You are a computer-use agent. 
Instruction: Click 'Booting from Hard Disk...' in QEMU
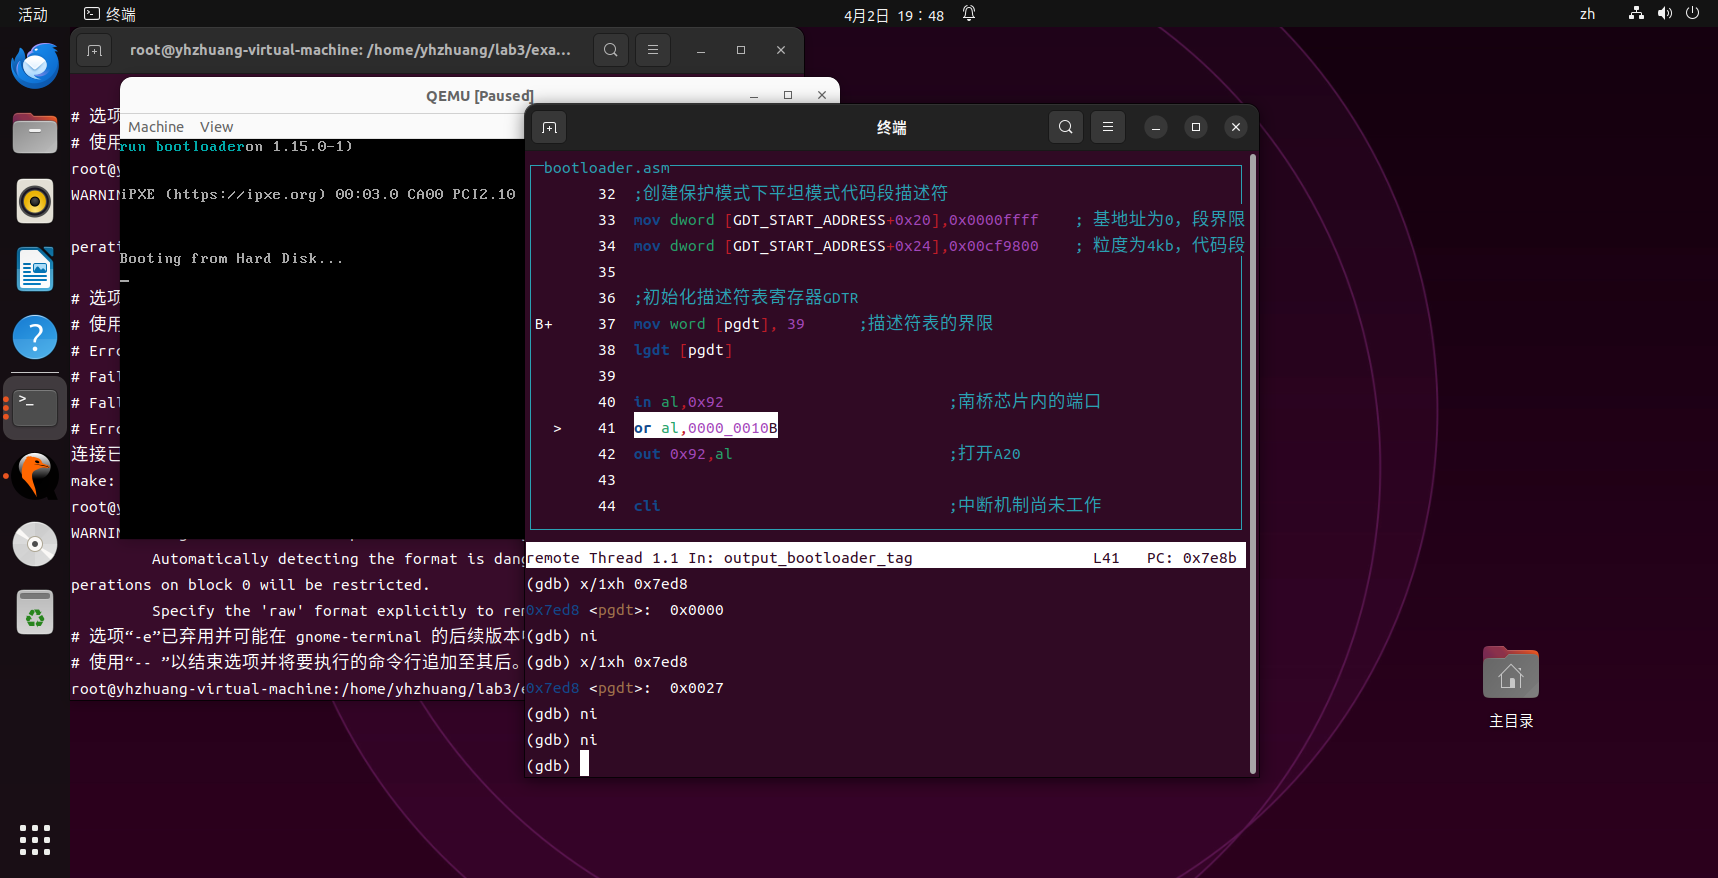coord(231,258)
